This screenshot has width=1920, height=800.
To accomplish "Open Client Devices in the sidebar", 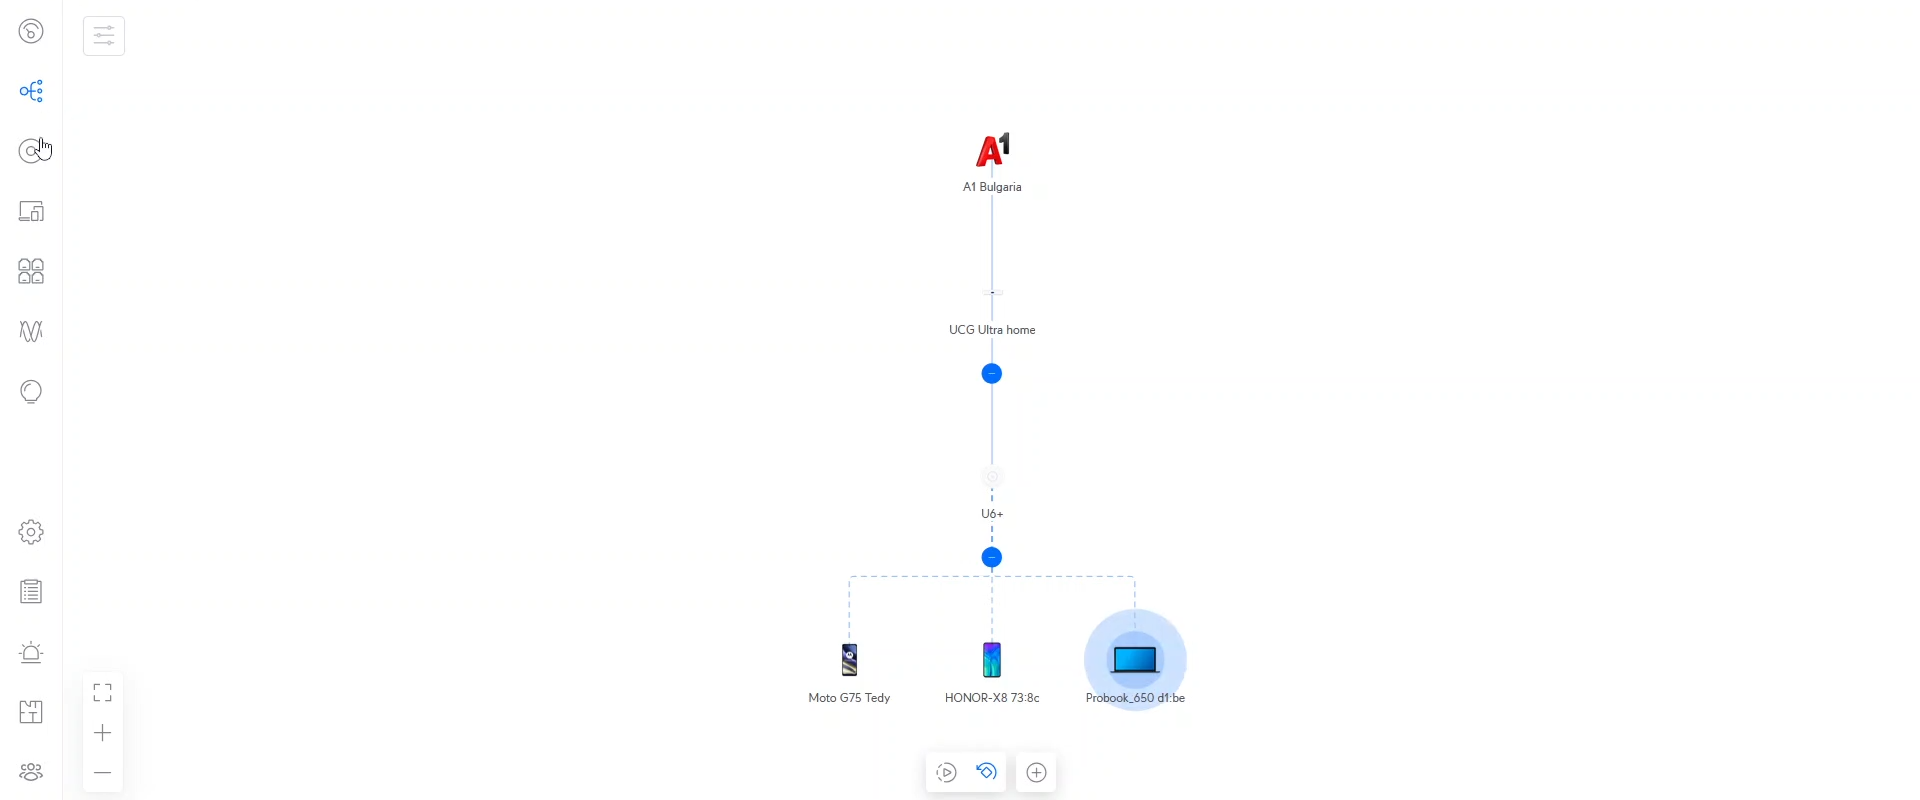I will point(31,211).
